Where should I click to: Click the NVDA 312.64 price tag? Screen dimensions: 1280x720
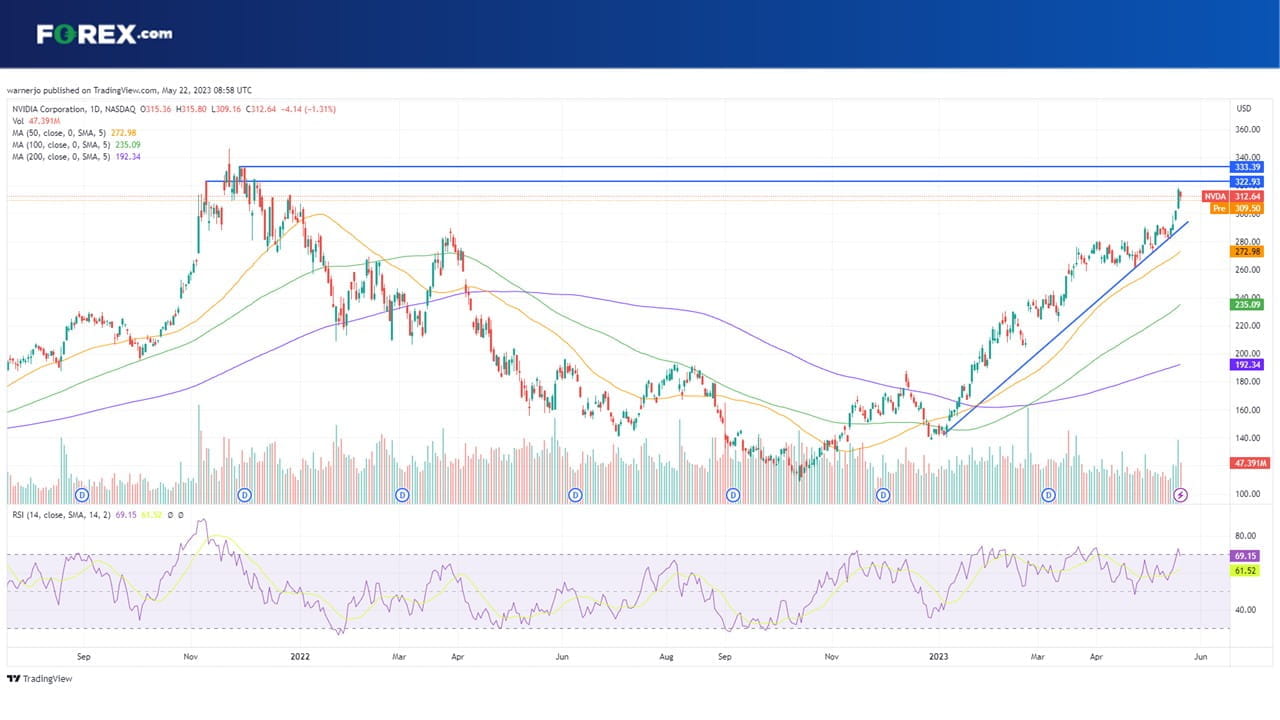[1232, 197]
